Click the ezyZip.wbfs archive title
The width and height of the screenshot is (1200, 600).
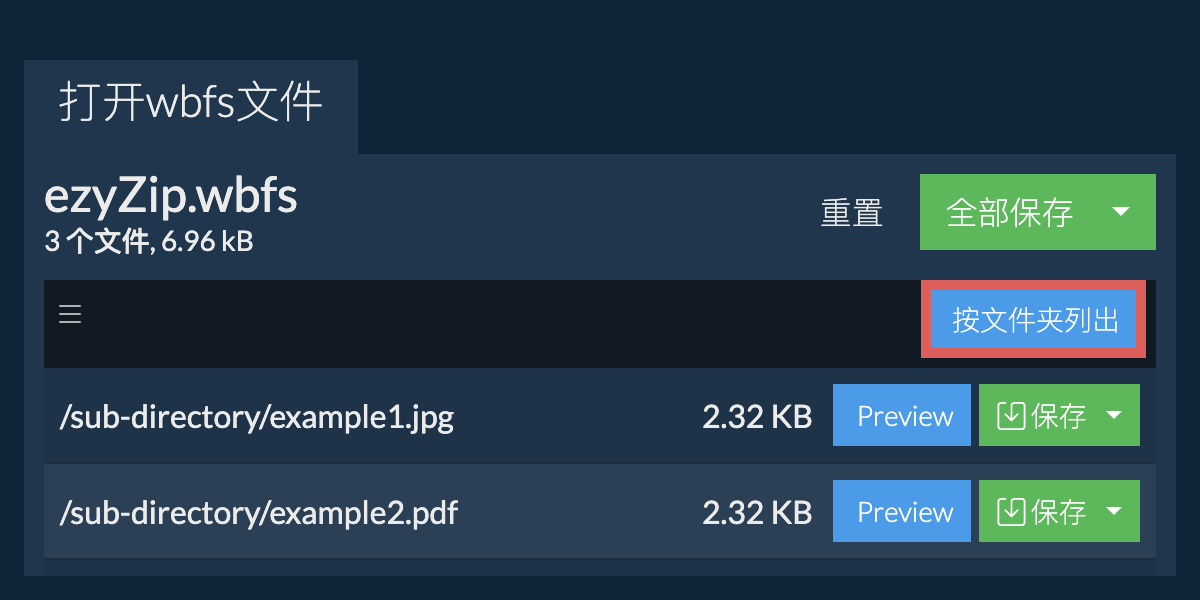171,198
